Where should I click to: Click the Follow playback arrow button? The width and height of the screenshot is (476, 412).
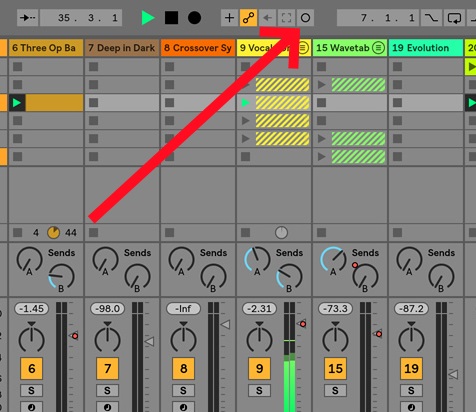[28, 18]
